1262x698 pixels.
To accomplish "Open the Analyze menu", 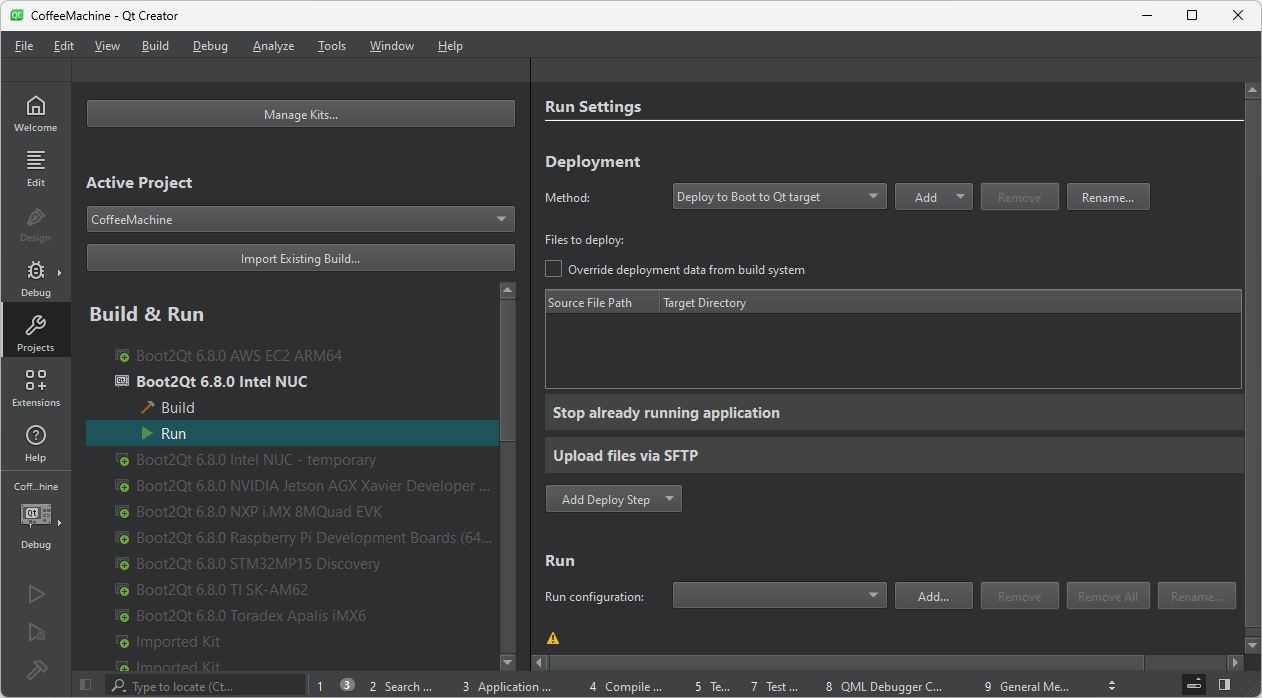I will point(273,46).
